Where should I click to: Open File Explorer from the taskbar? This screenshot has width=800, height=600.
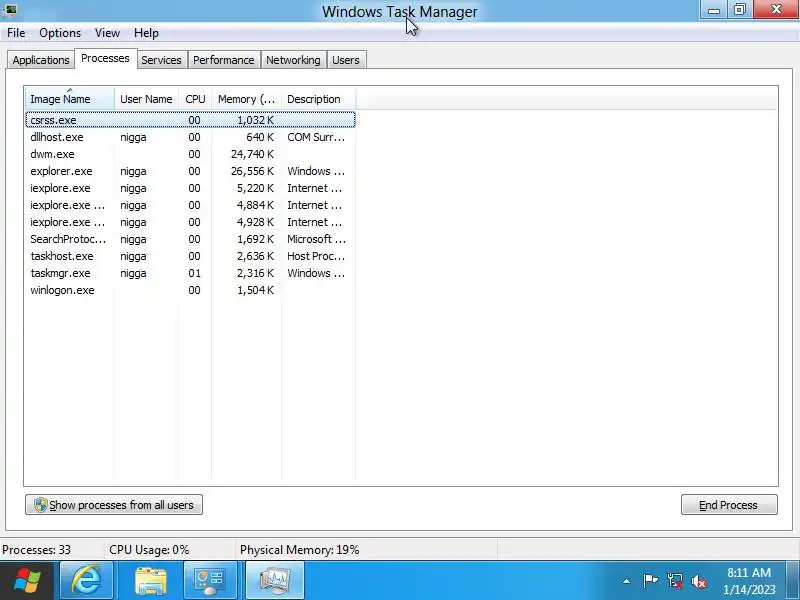[151, 581]
